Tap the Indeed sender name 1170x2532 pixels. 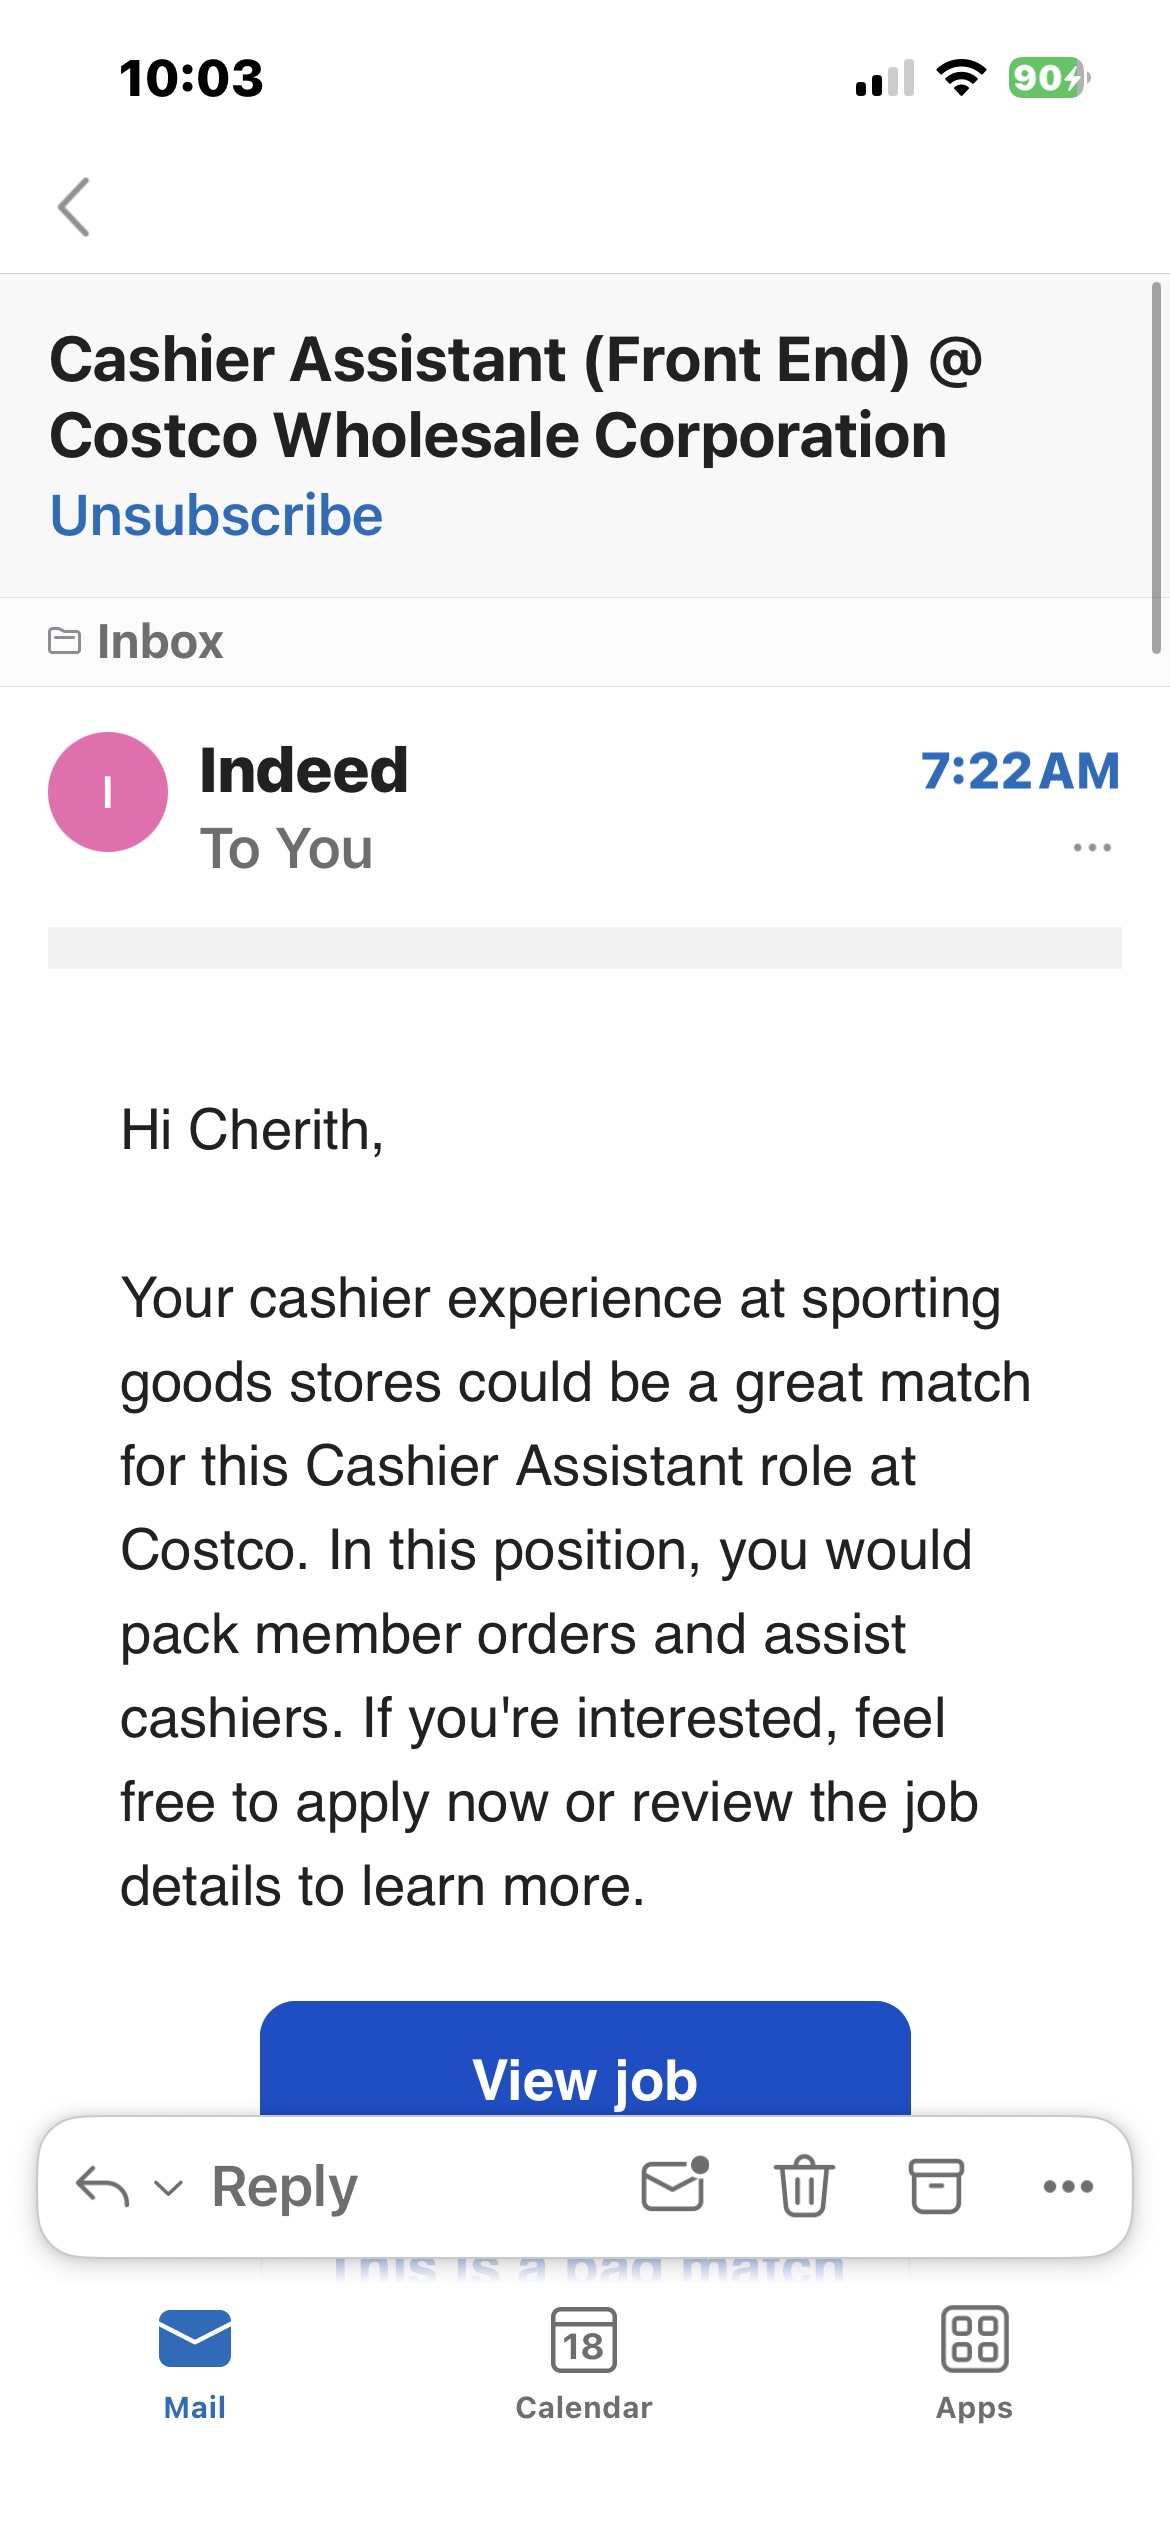tap(304, 771)
